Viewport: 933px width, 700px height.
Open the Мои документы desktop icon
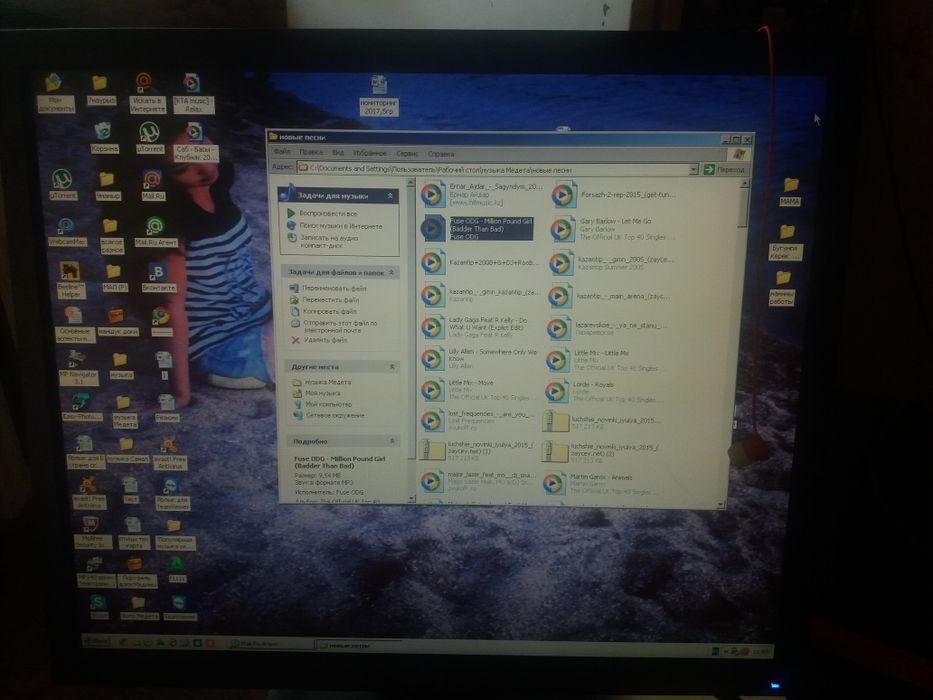tap(55, 92)
